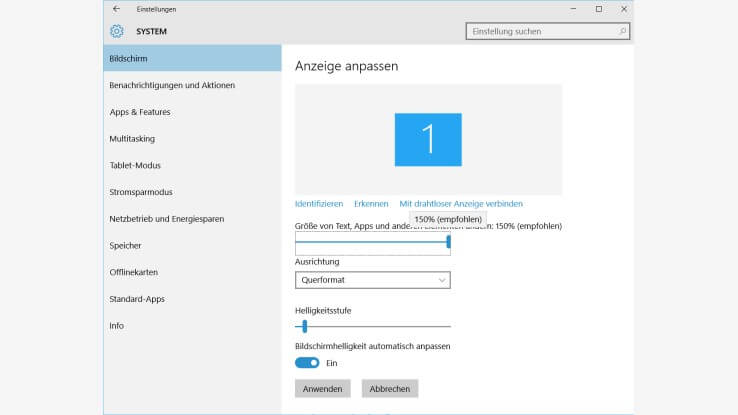The height and width of the screenshot is (415, 738).
Task: Go to Apps & Features
Action: [140, 112]
